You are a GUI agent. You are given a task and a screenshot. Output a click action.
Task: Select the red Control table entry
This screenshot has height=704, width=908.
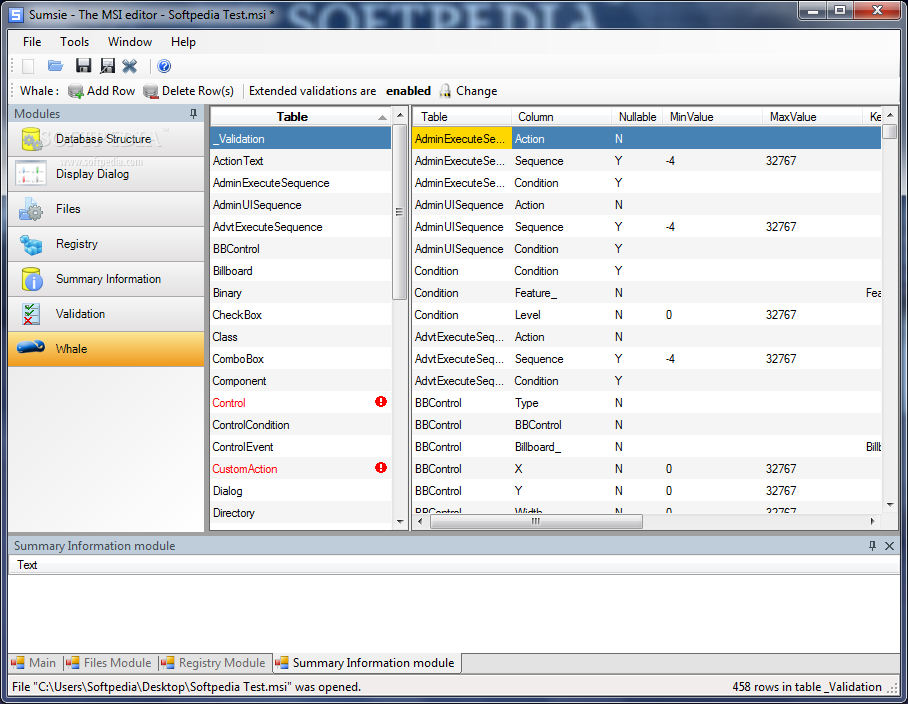[x=301, y=403]
